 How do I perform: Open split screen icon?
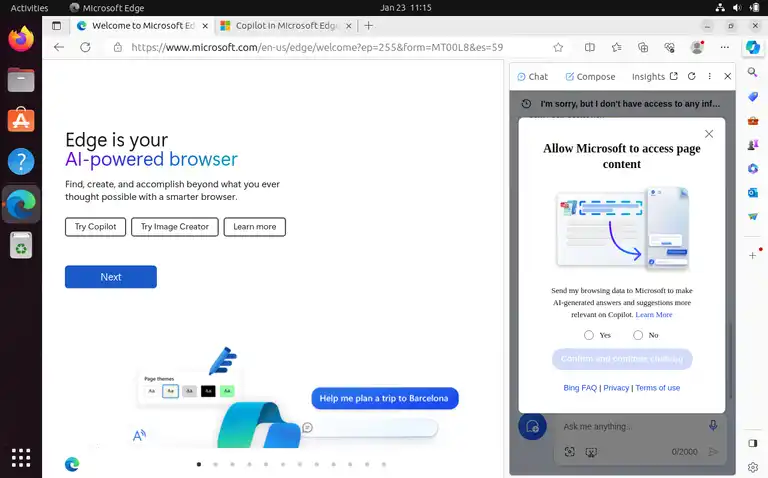[590, 48]
